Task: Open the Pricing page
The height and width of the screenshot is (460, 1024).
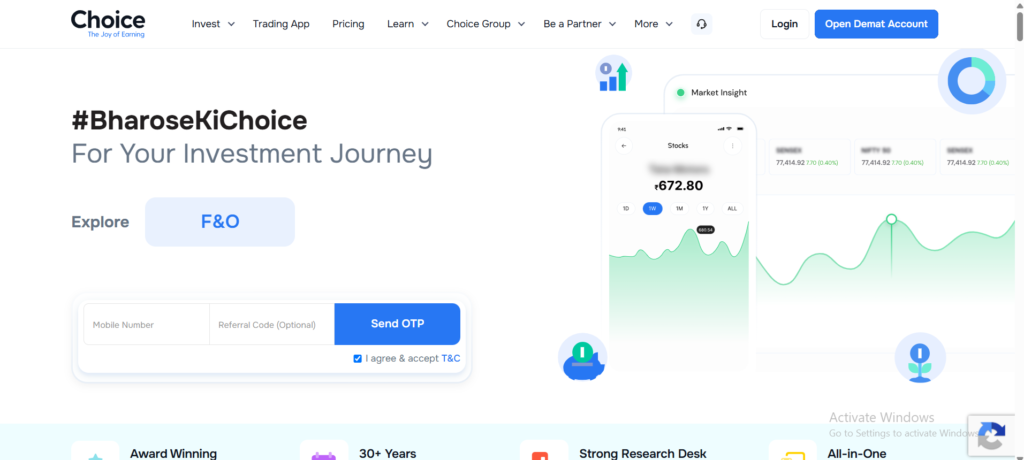Action: pos(348,24)
